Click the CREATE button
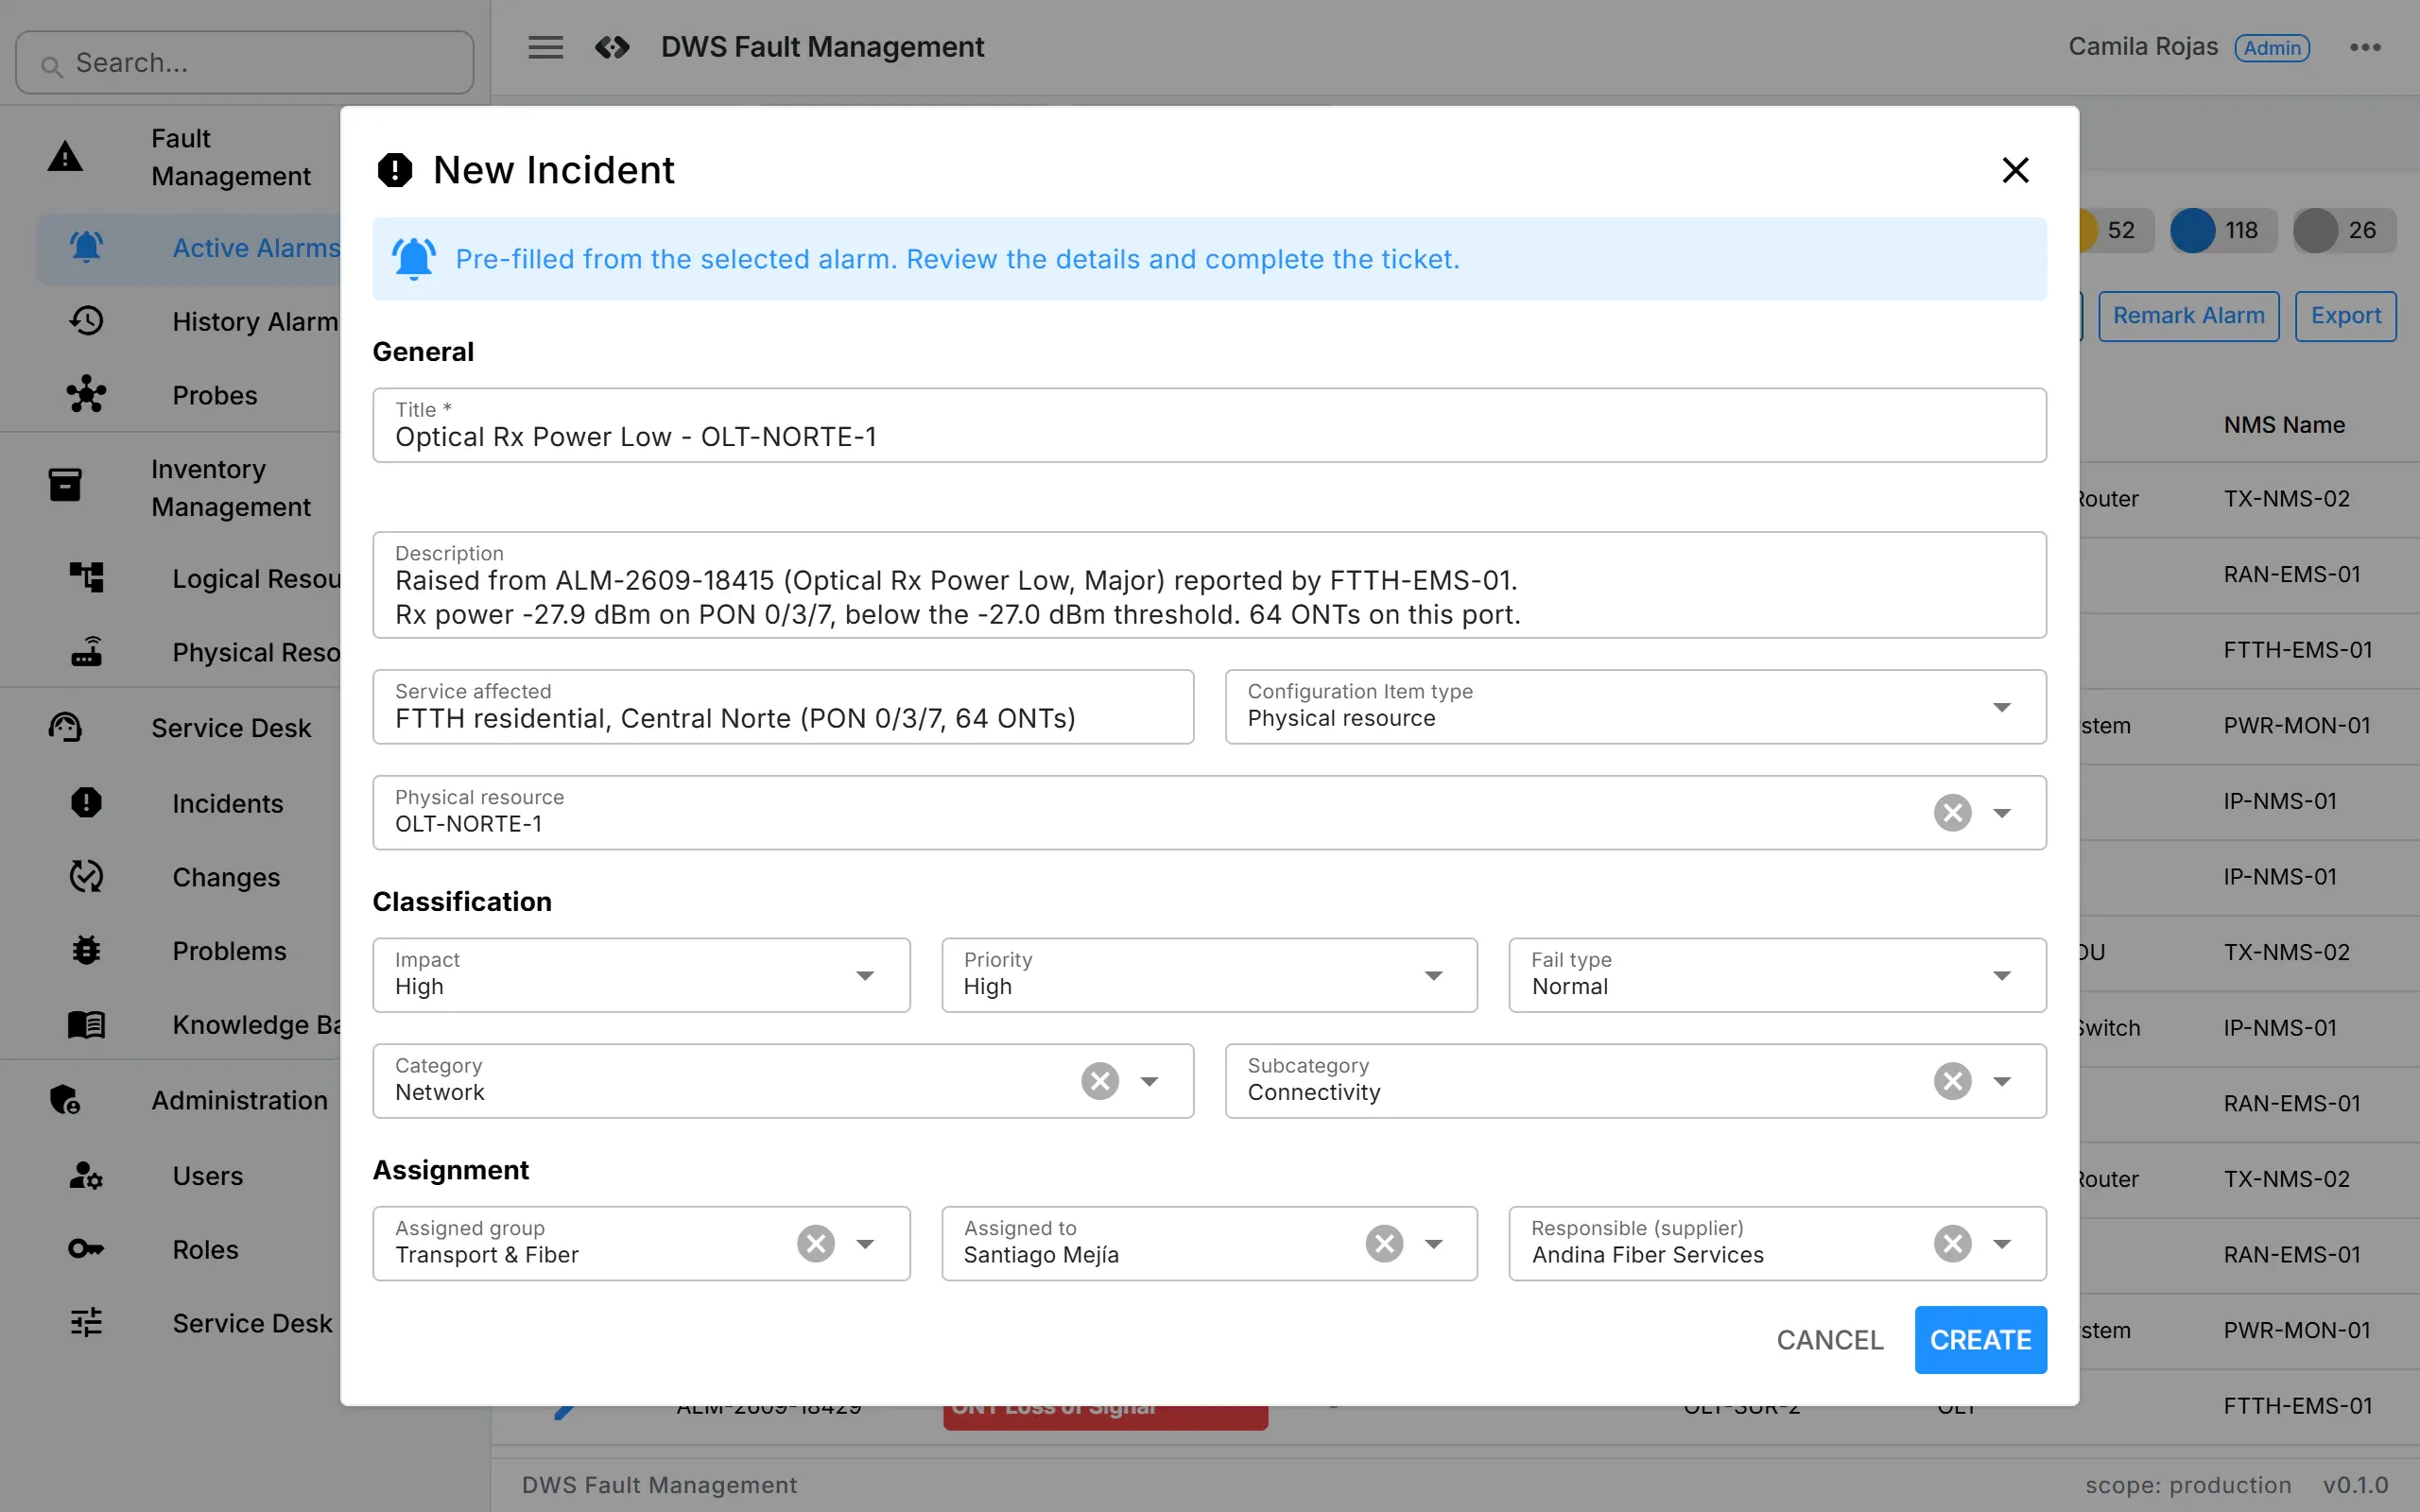Image resolution: width=2420 pixels, height=1512 pixels. [x=1980, y=1340]
